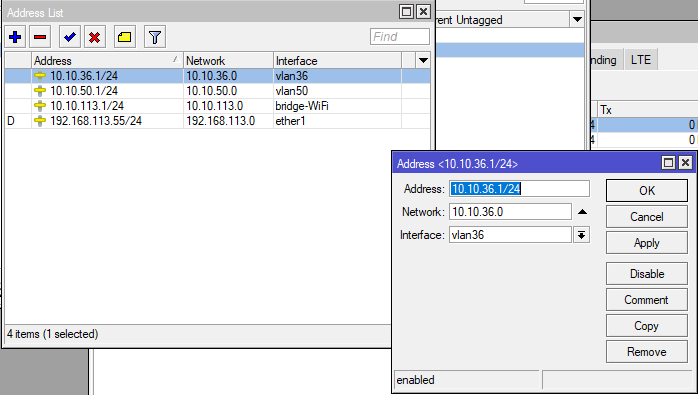Click the enabled status text in dialog
Viewport: 698px width, 395px height.
click(415, 380)
